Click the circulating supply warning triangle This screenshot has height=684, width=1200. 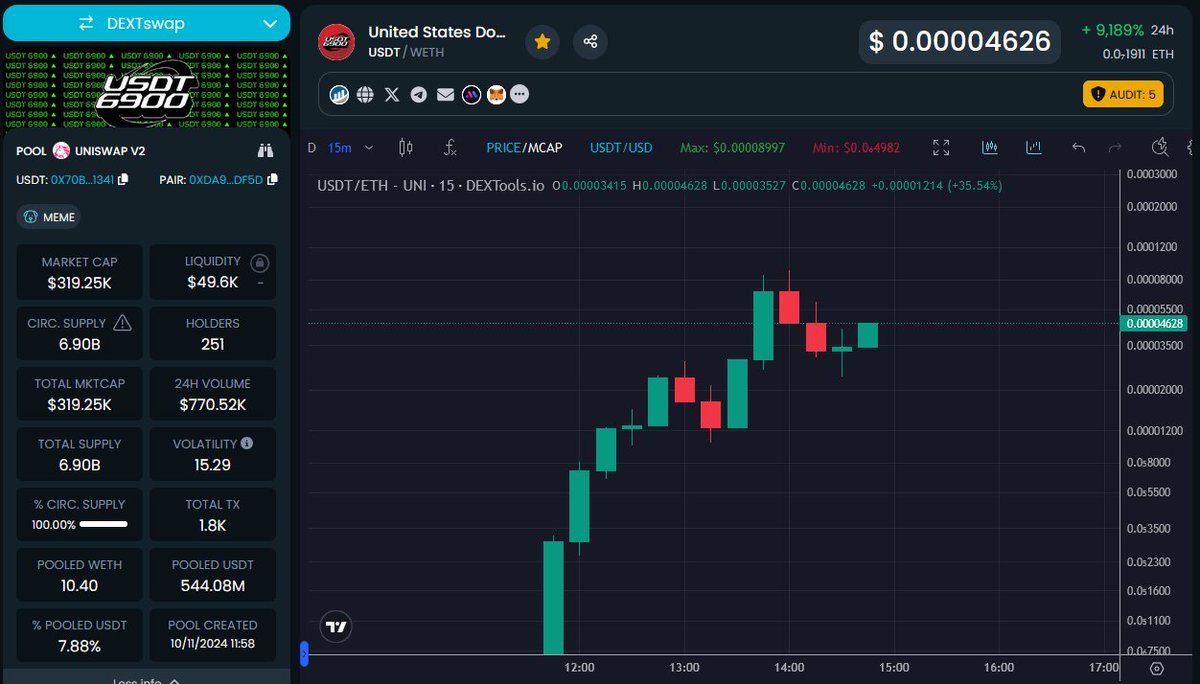tap(122, 323)
